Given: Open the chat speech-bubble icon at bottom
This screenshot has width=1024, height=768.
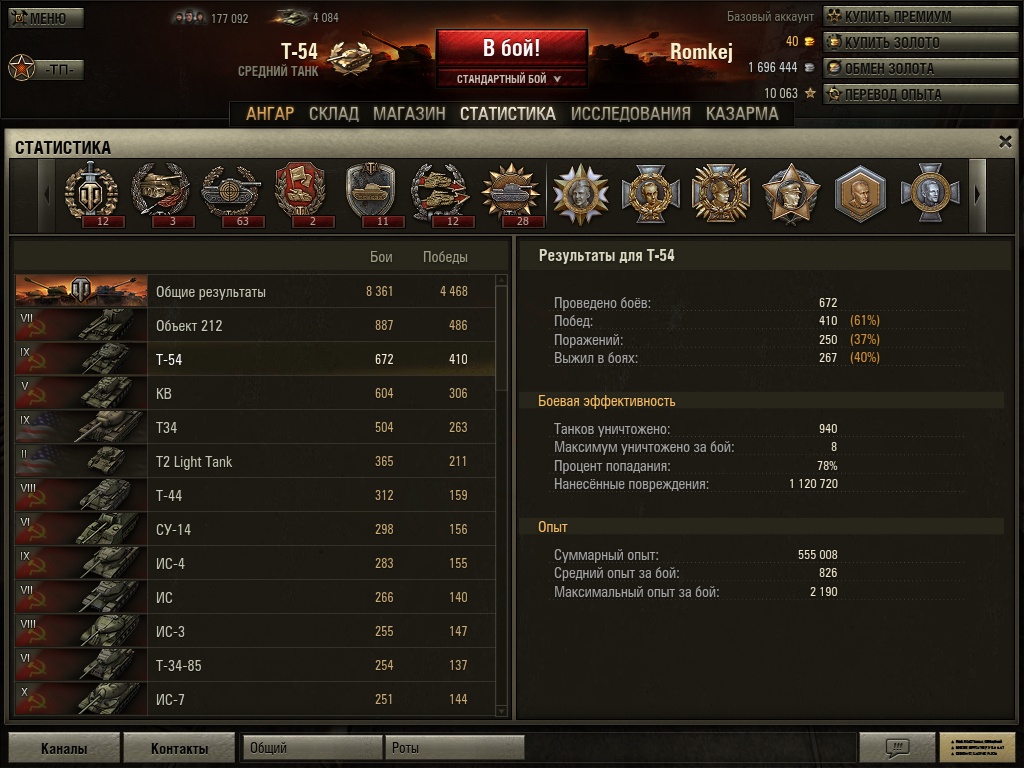Looking at the screenshot, I should tap(897, 746).
